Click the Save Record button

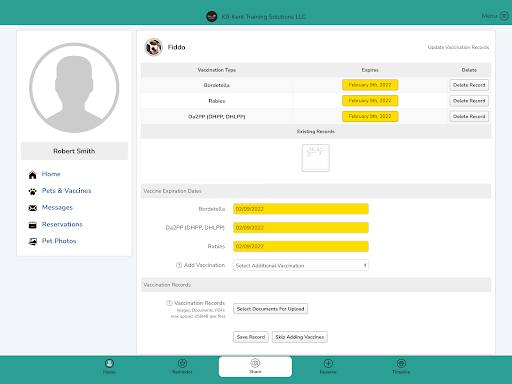(x=251, y=337)
